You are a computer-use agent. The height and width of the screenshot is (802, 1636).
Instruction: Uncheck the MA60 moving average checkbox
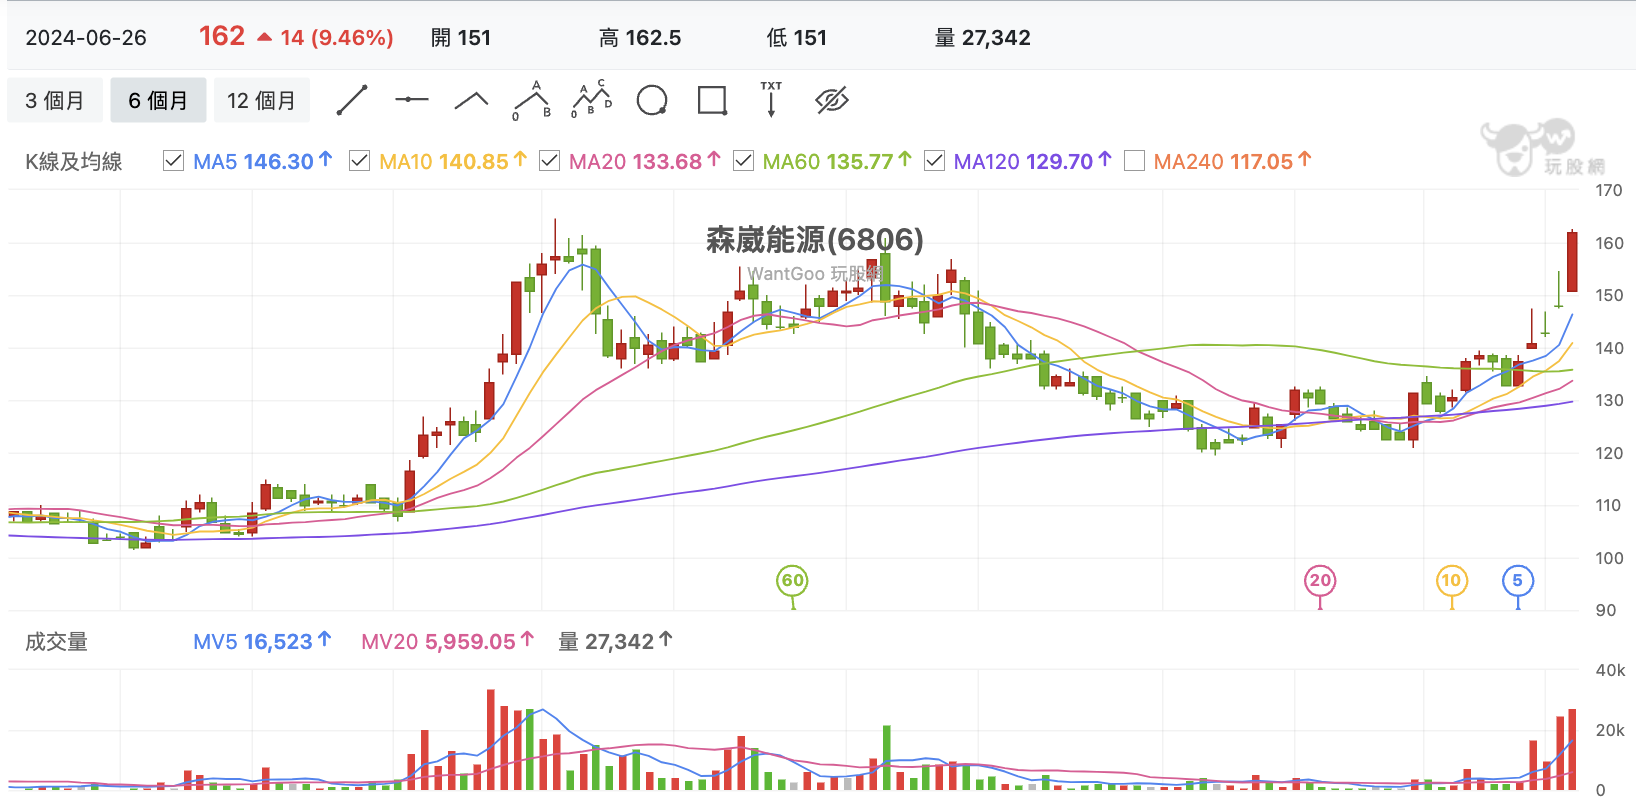coord(743,161)
